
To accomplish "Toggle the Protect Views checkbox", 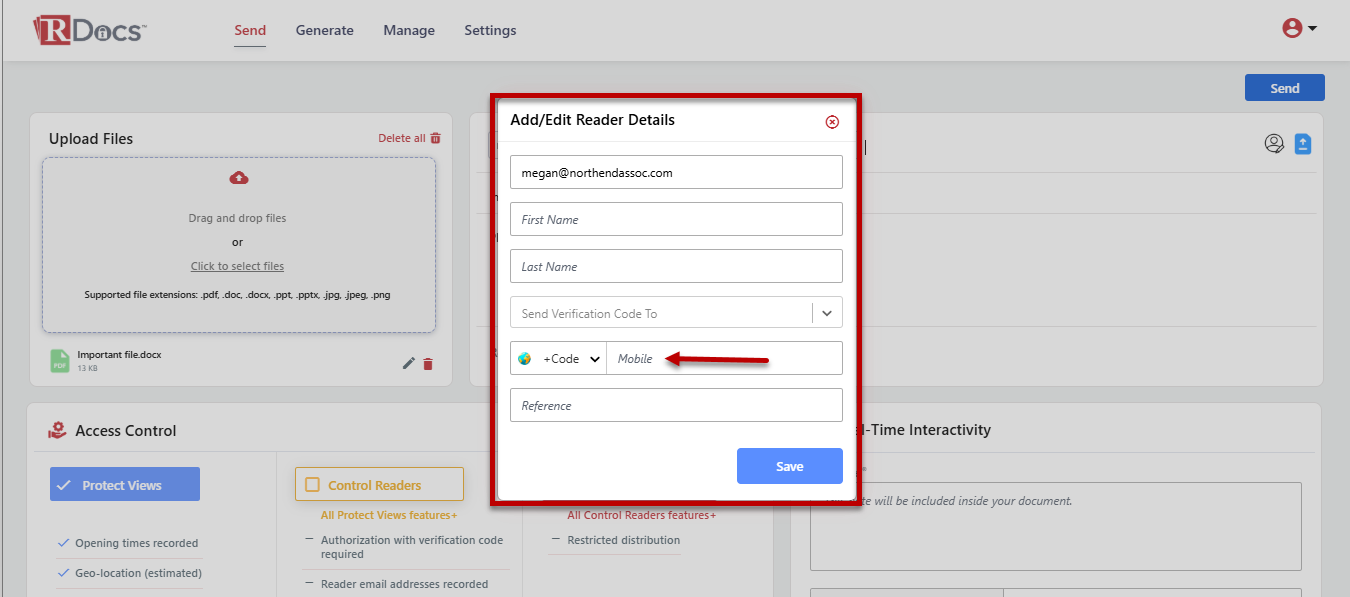I will pyautogui.click(x=64, y=485).
